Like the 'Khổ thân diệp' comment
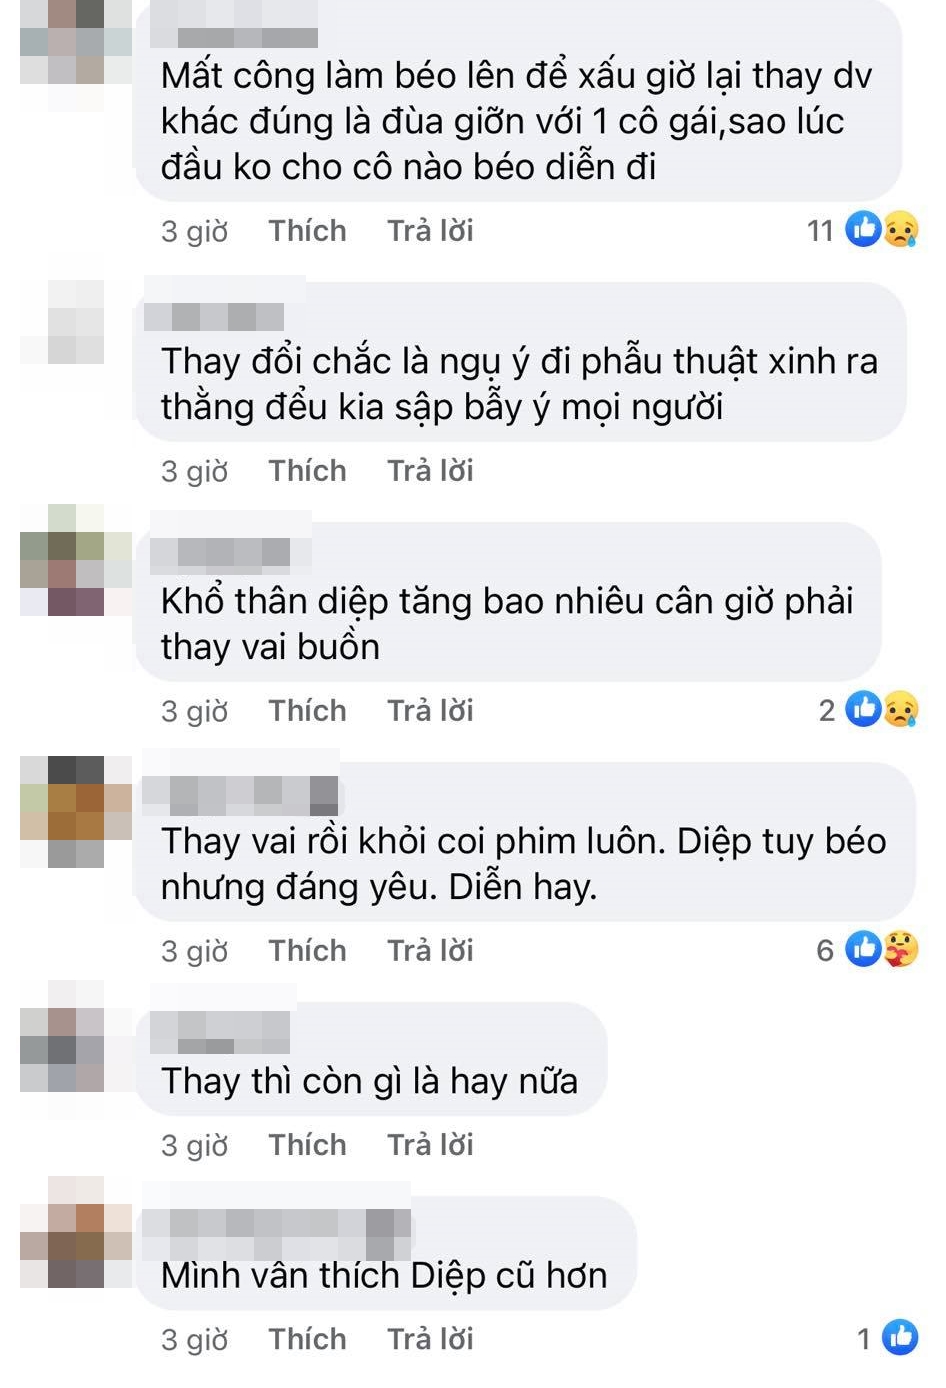Viewport: 946px width, 1388px height. point(307,711)
